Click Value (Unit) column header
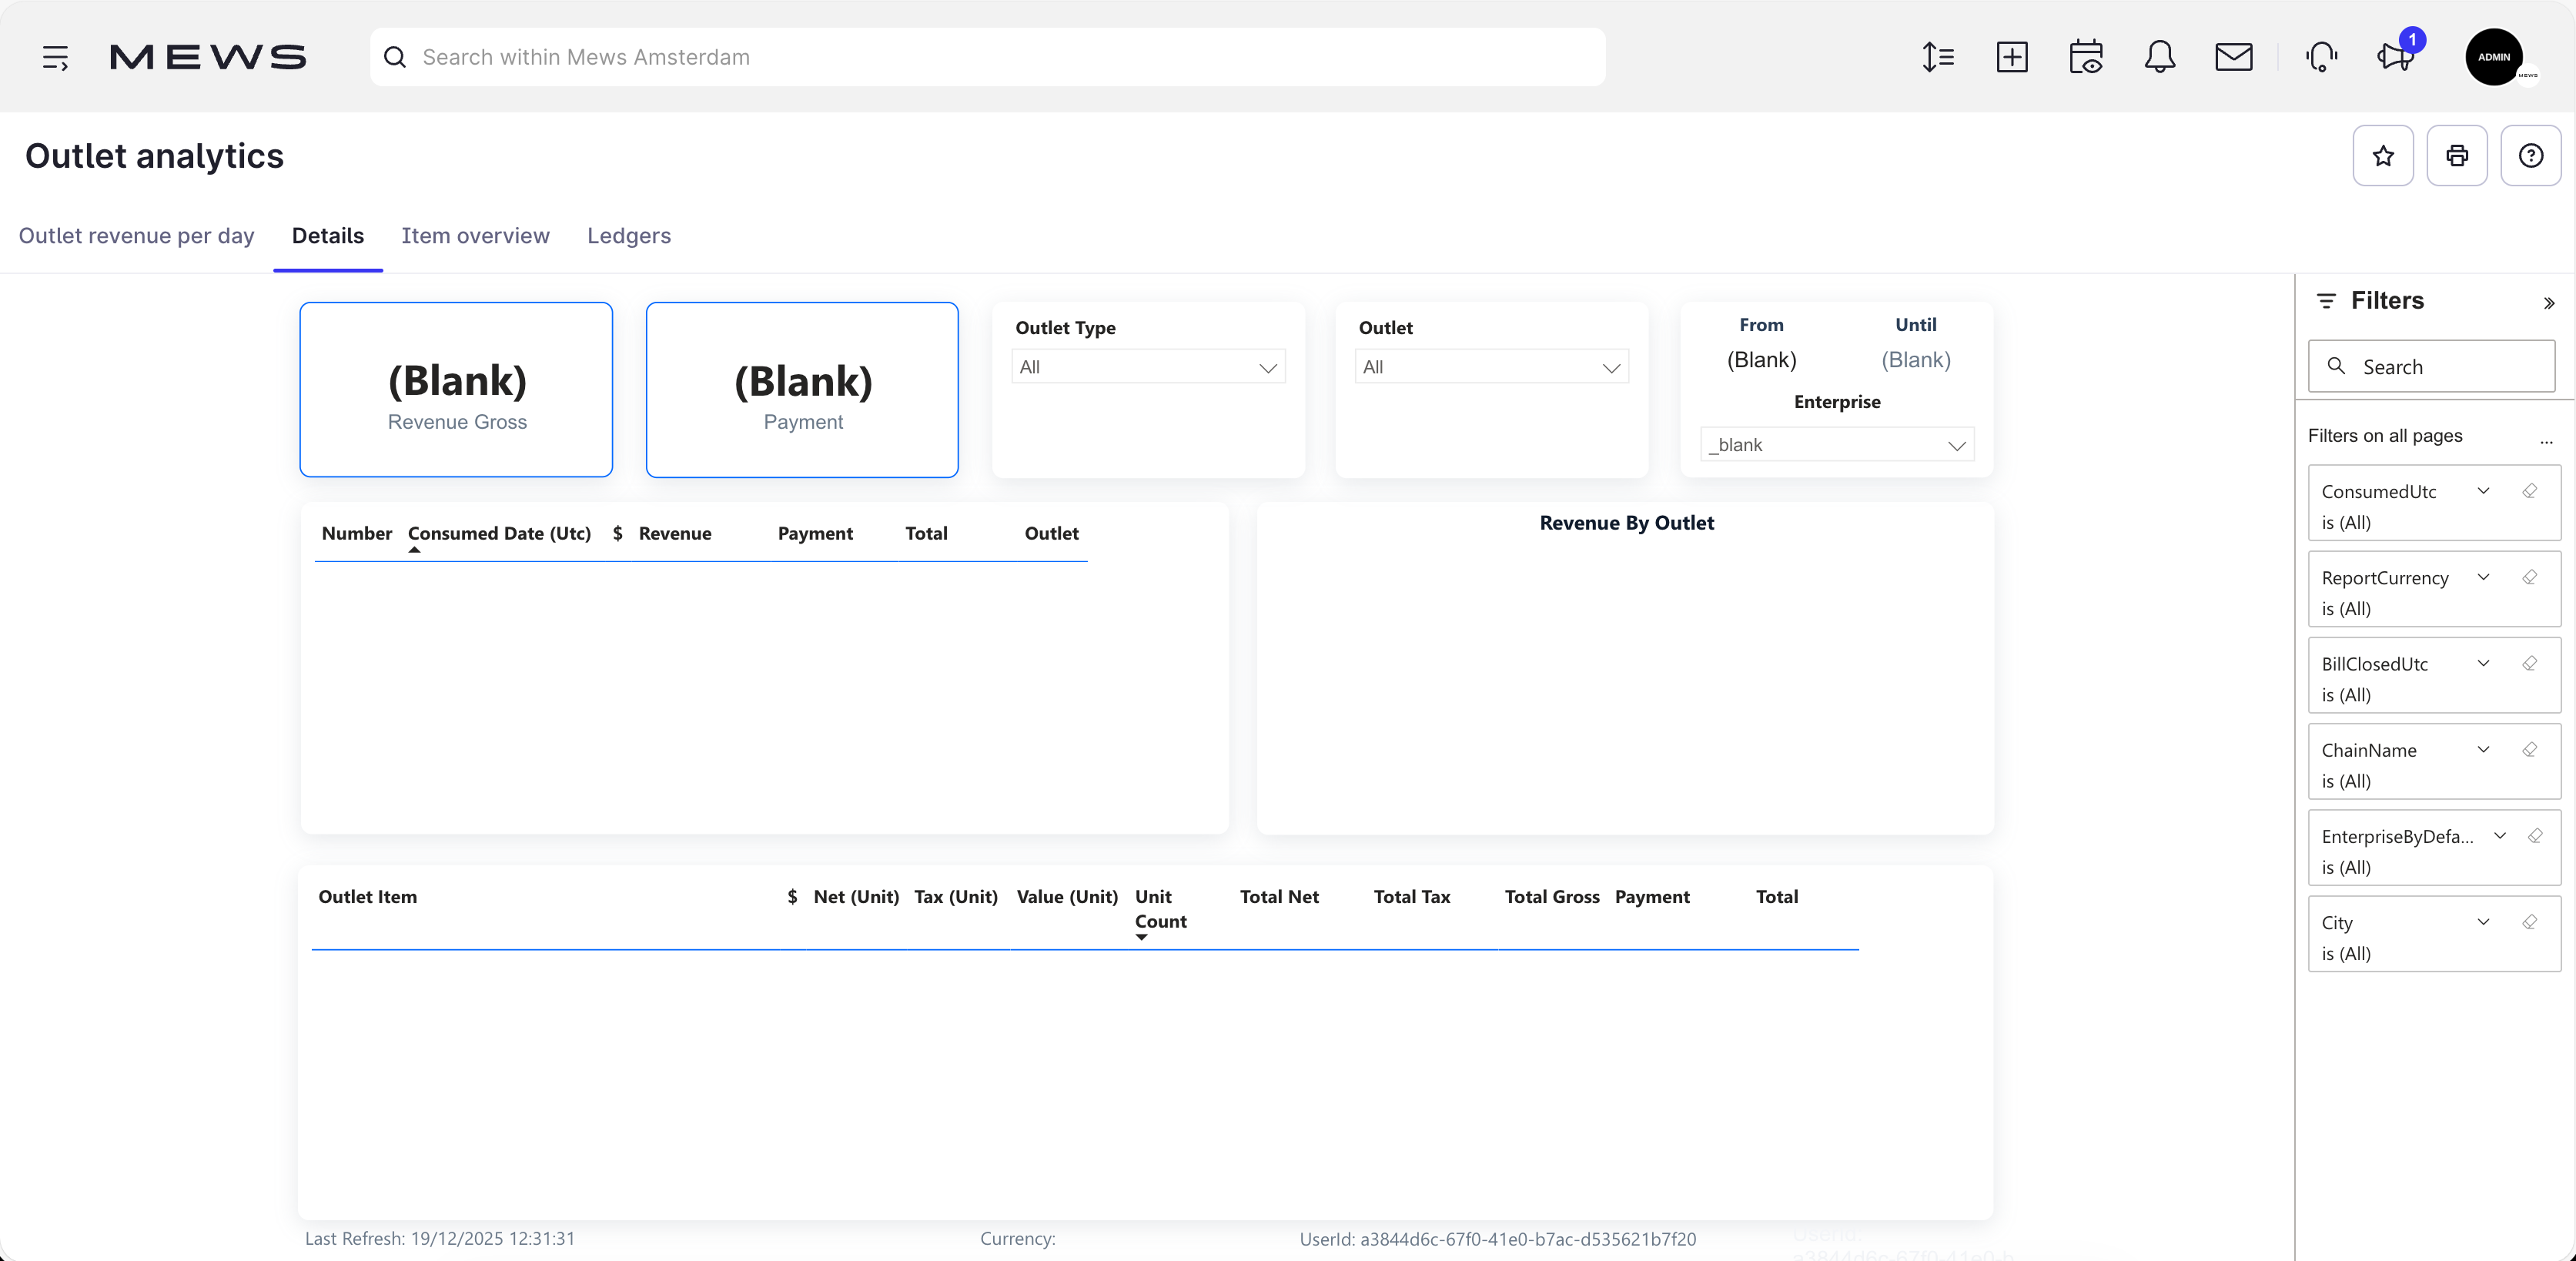 click(x=1067, y=897)
